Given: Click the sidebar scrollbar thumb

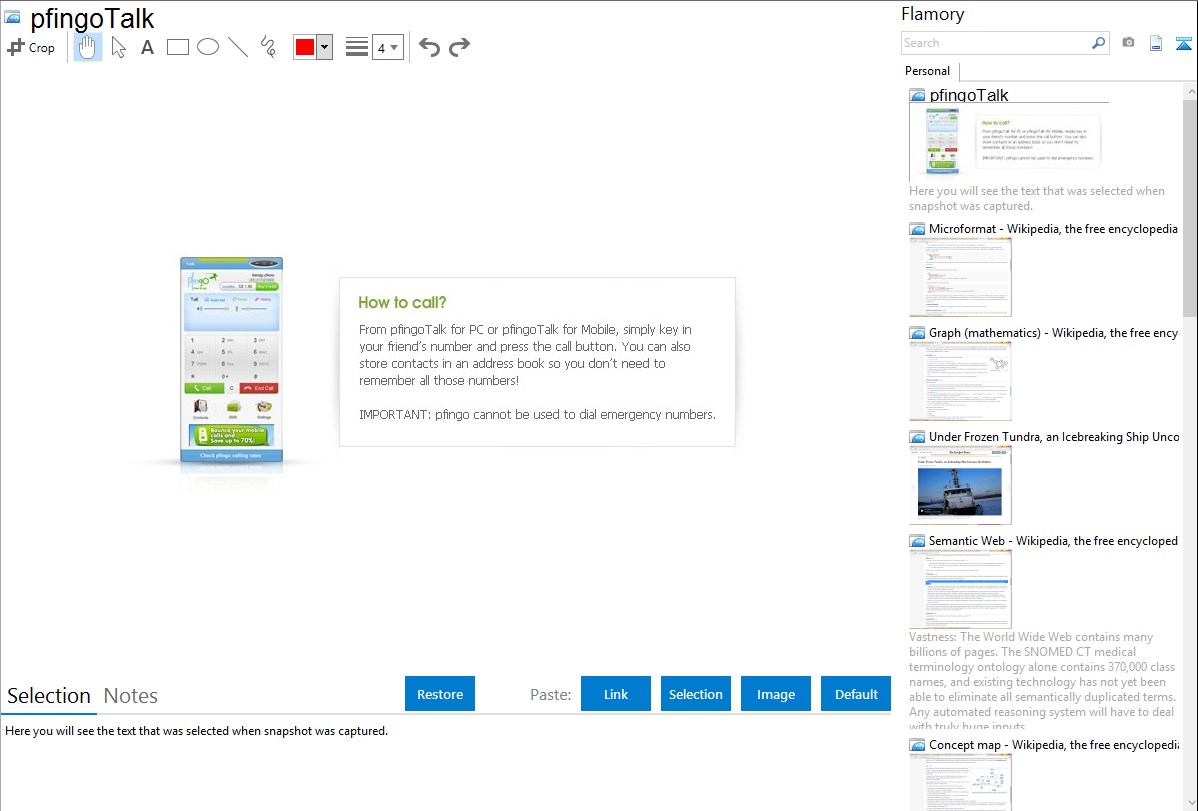Looking at the screenshot, I should (x=1190, y=207).
